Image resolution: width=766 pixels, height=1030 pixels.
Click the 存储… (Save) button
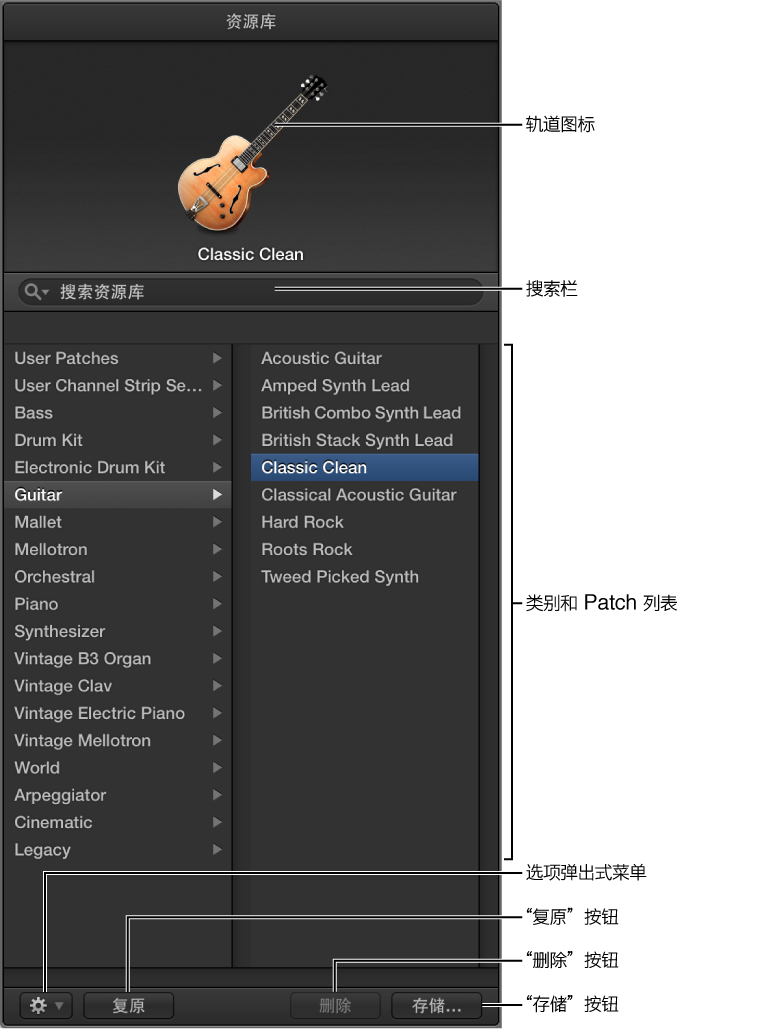(437, 1005)
